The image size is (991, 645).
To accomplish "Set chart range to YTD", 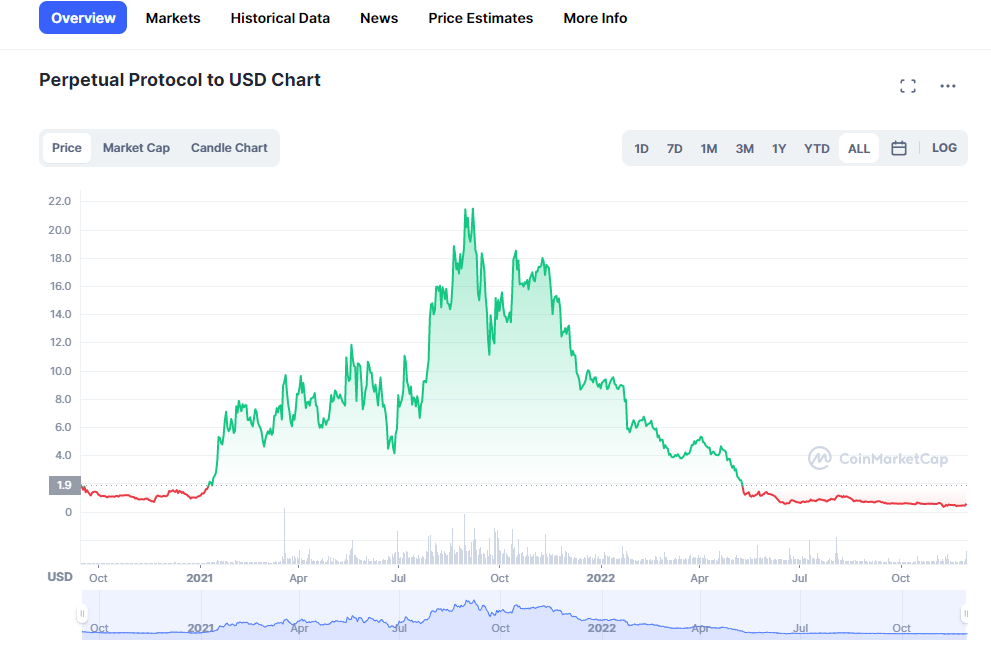I will pyautogui.click(x=816, y=148).
